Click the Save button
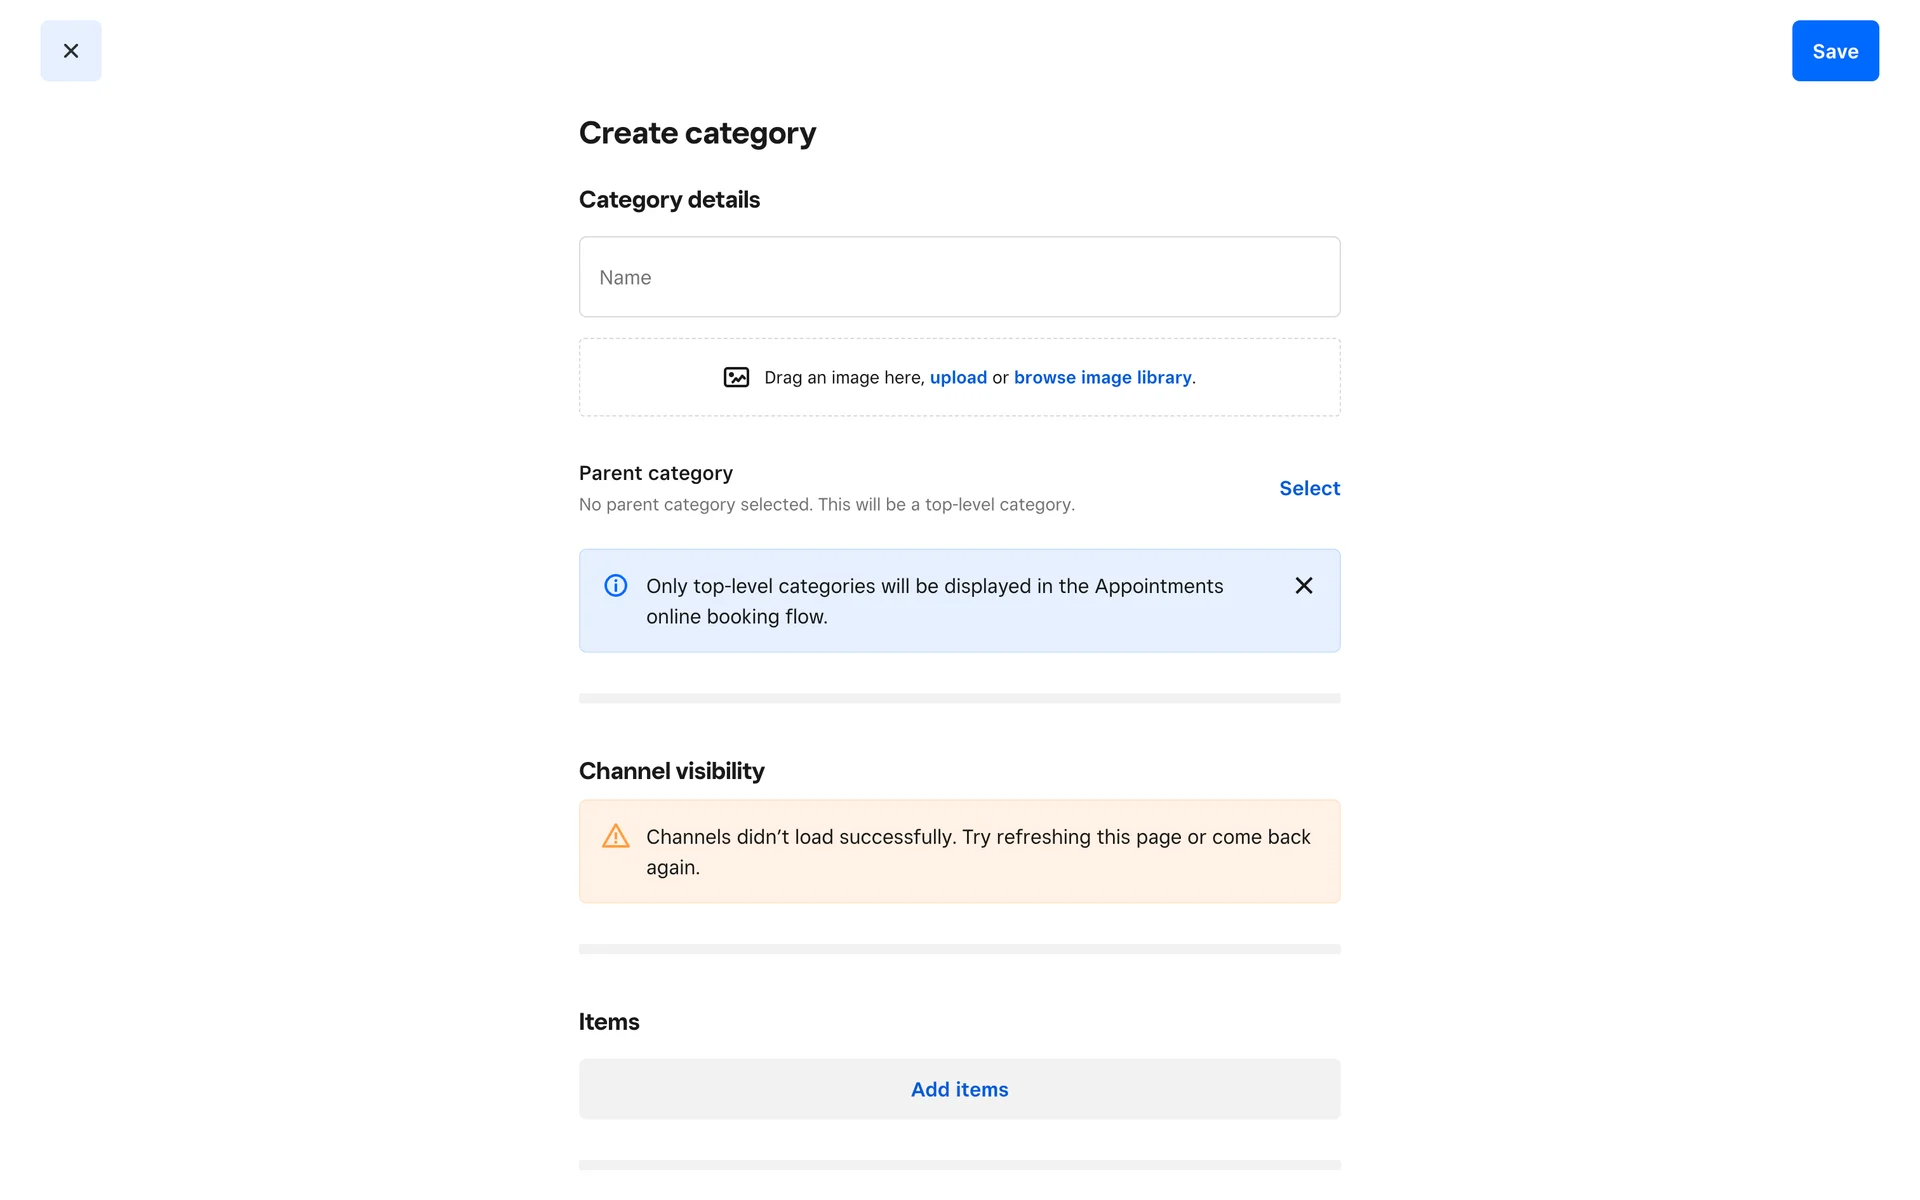 pos(1834,51)
